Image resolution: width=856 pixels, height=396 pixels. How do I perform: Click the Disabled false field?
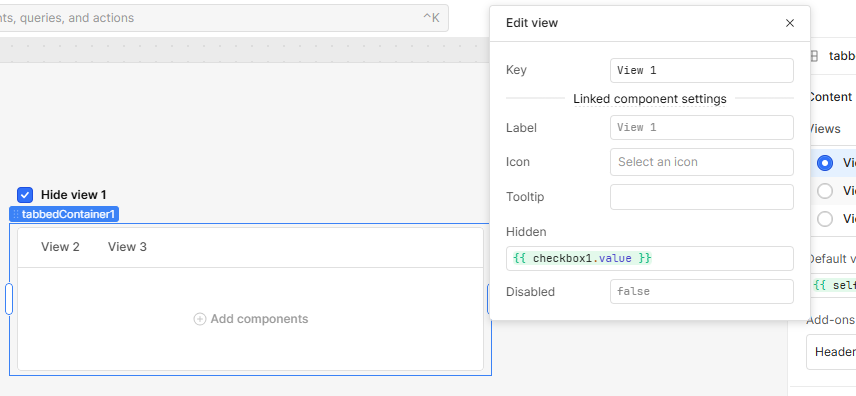(x=702, y=292)
